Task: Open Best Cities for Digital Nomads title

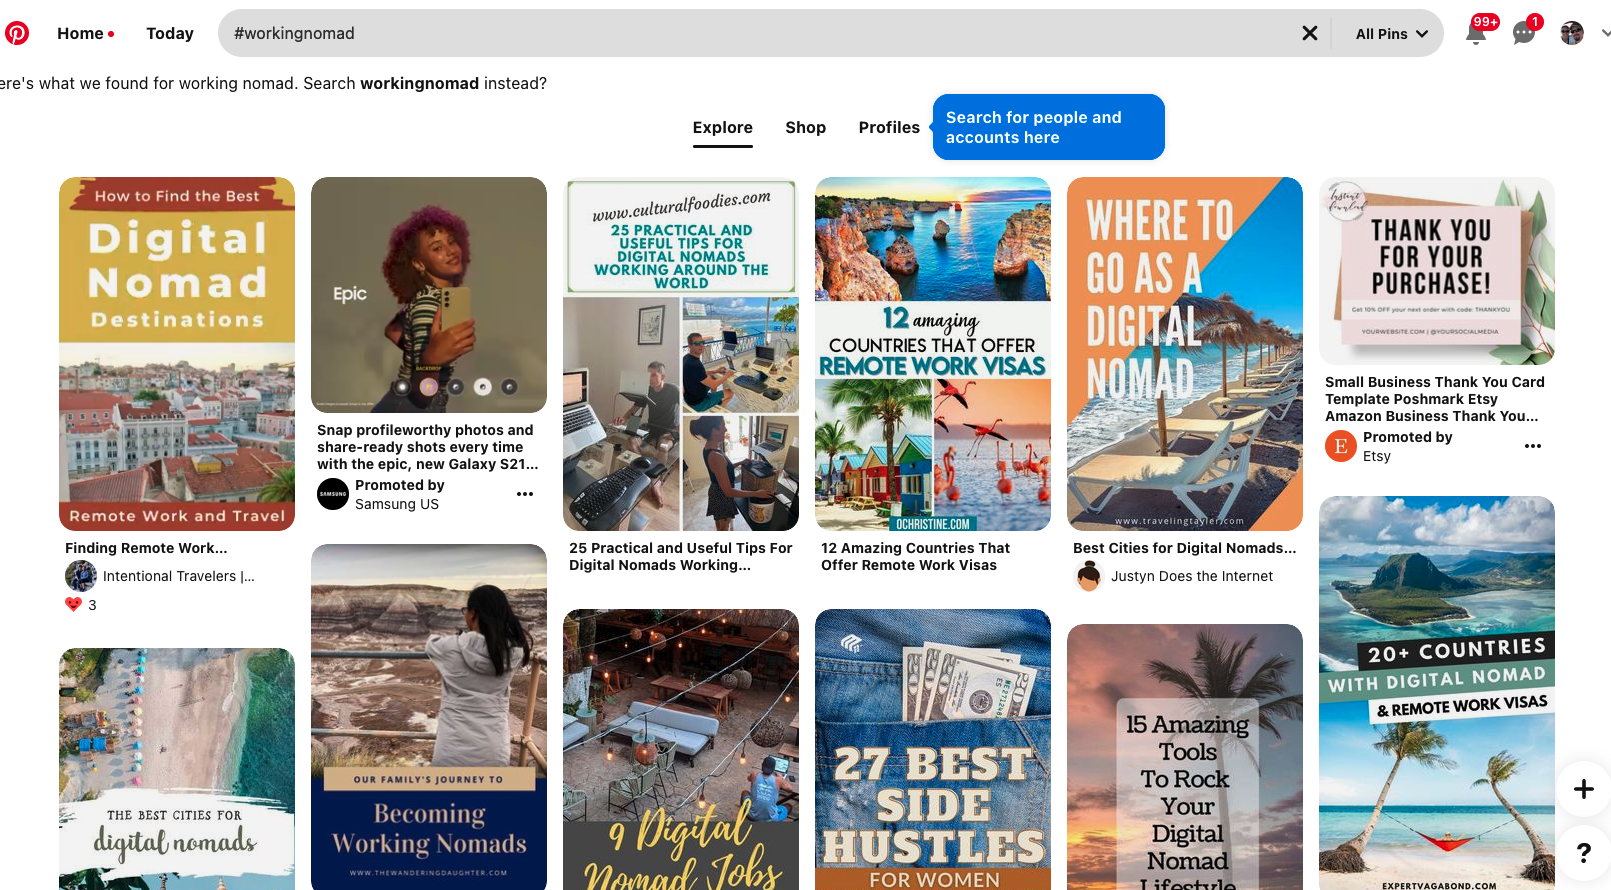Action: point(1185,548)
